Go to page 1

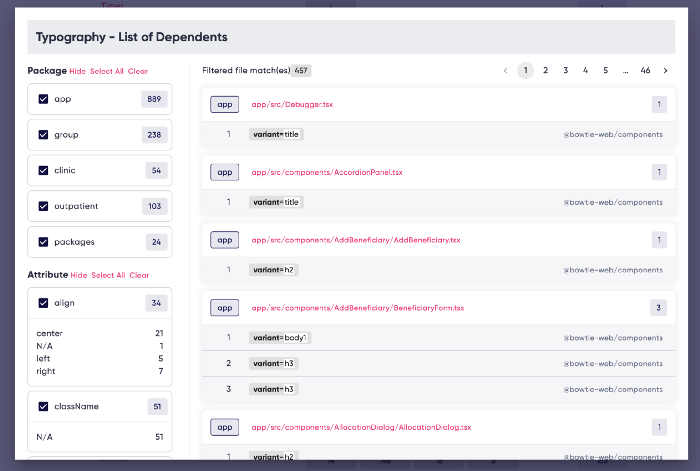(x=525, y=71)
